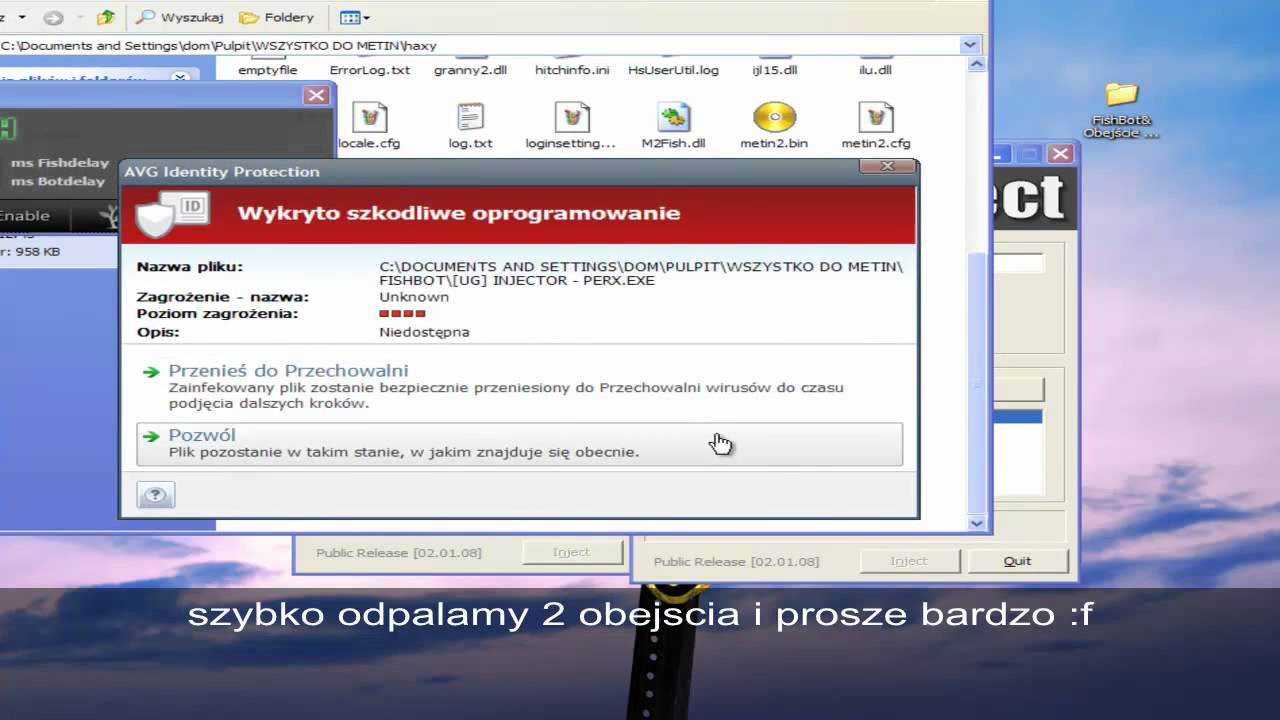Click the text field in right Injector window
The height and width of the screenshot is (720, 1280).
[1018, 264]
